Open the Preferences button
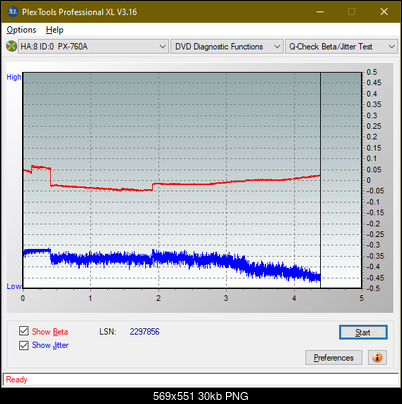 tap(333, 358)
